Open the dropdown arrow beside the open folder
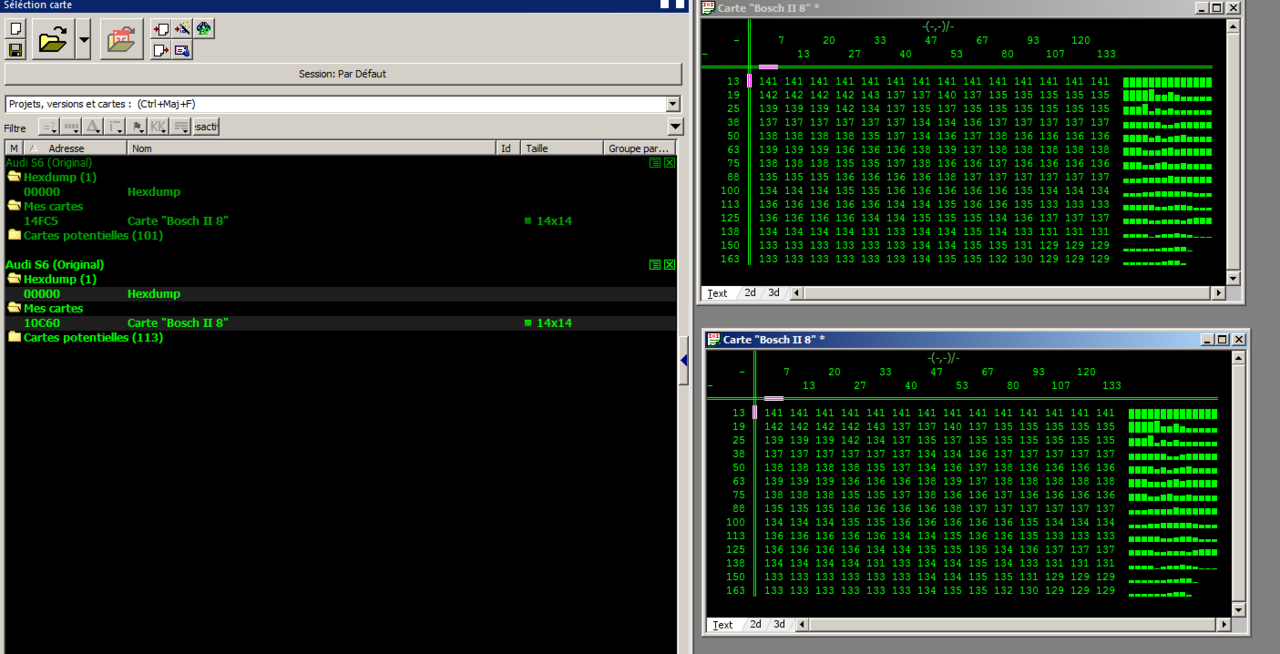This screenshot has height=654, width=1280. [x=83, y=40]
